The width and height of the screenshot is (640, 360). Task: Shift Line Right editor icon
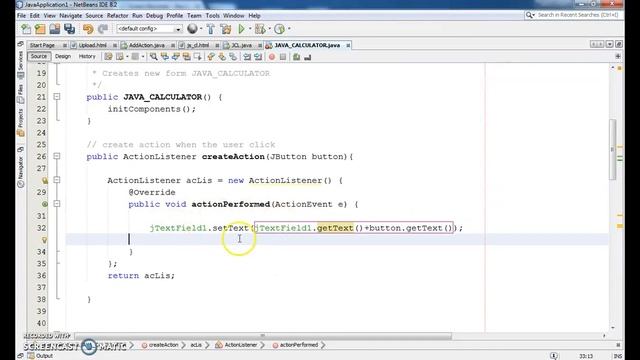pyautogui.click(x=258, y=57)
